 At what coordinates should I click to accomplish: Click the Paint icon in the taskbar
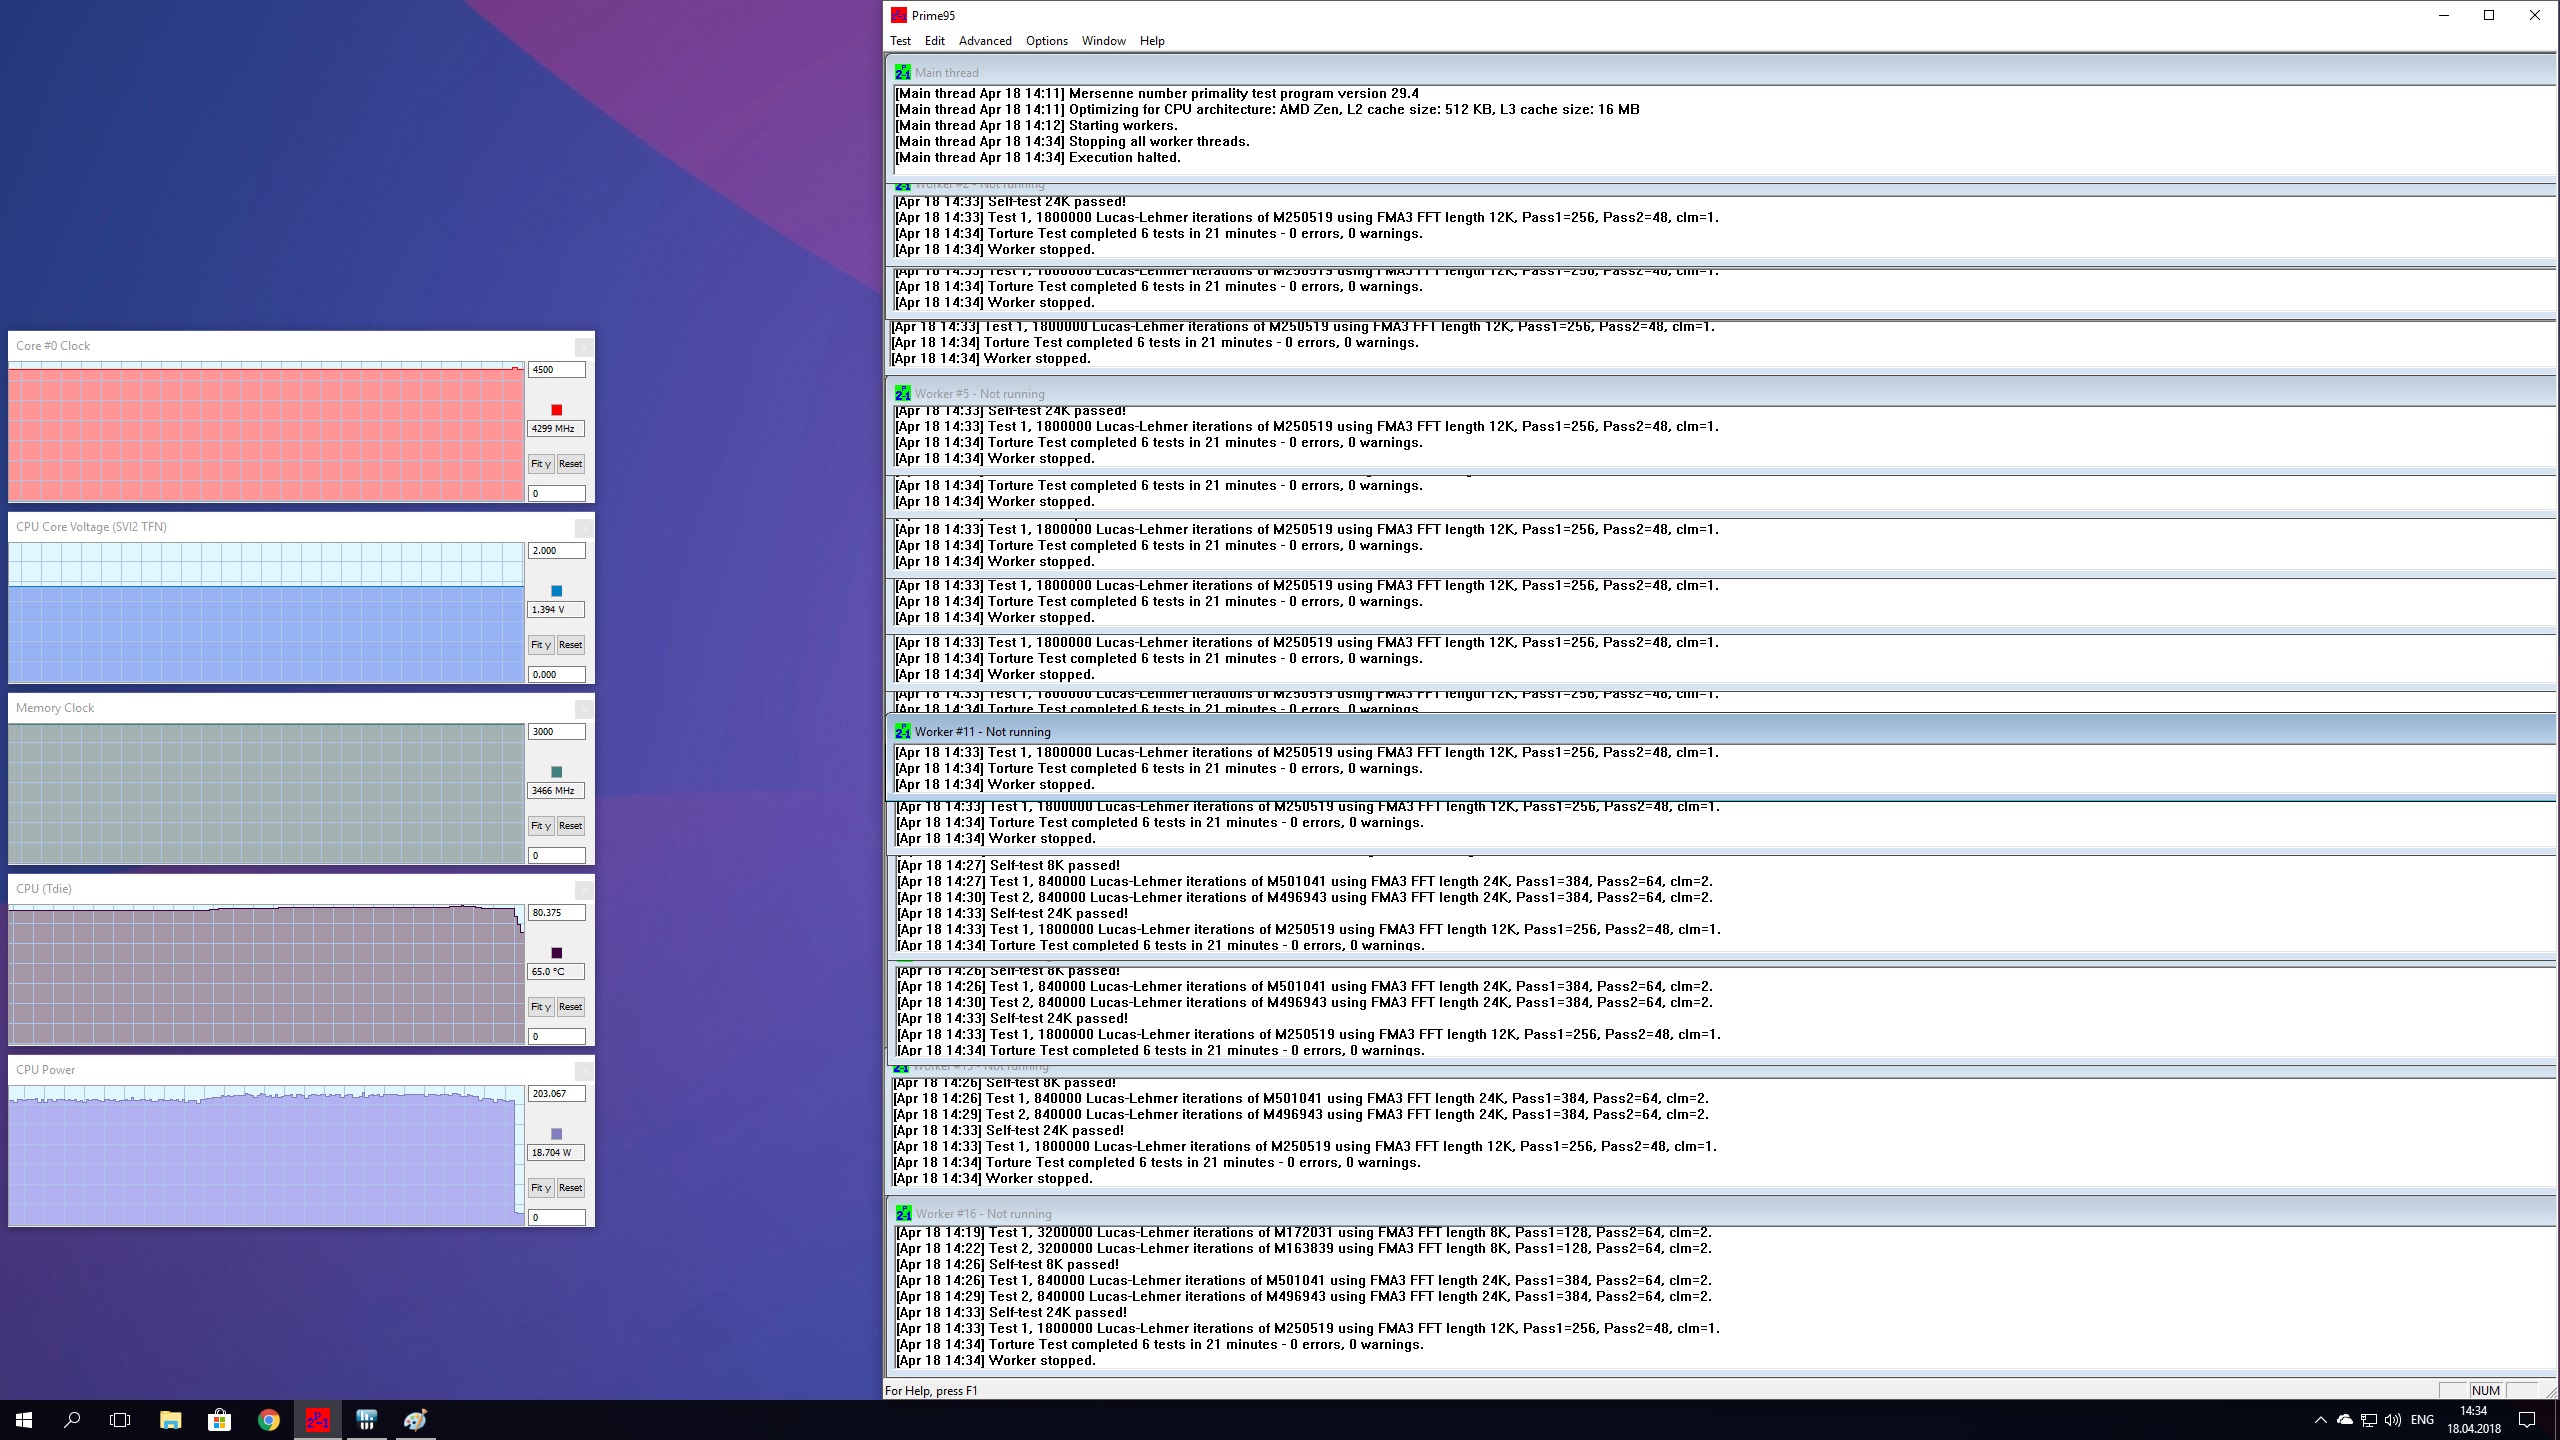pyautogui.click(x=415, y=1420)
